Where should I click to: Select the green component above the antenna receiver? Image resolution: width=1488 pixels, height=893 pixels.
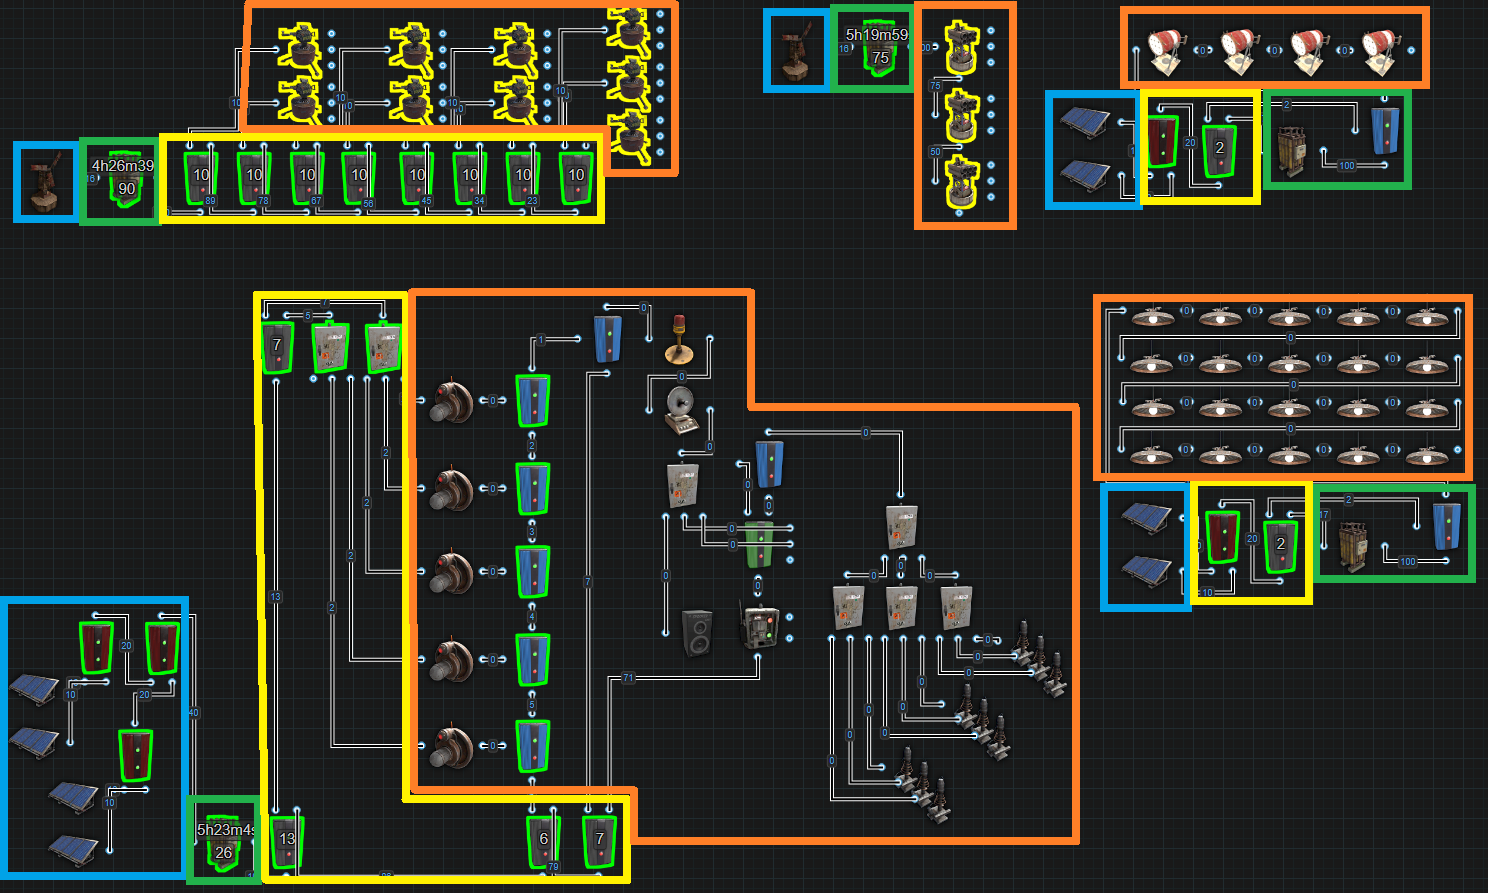click(760, 543)
